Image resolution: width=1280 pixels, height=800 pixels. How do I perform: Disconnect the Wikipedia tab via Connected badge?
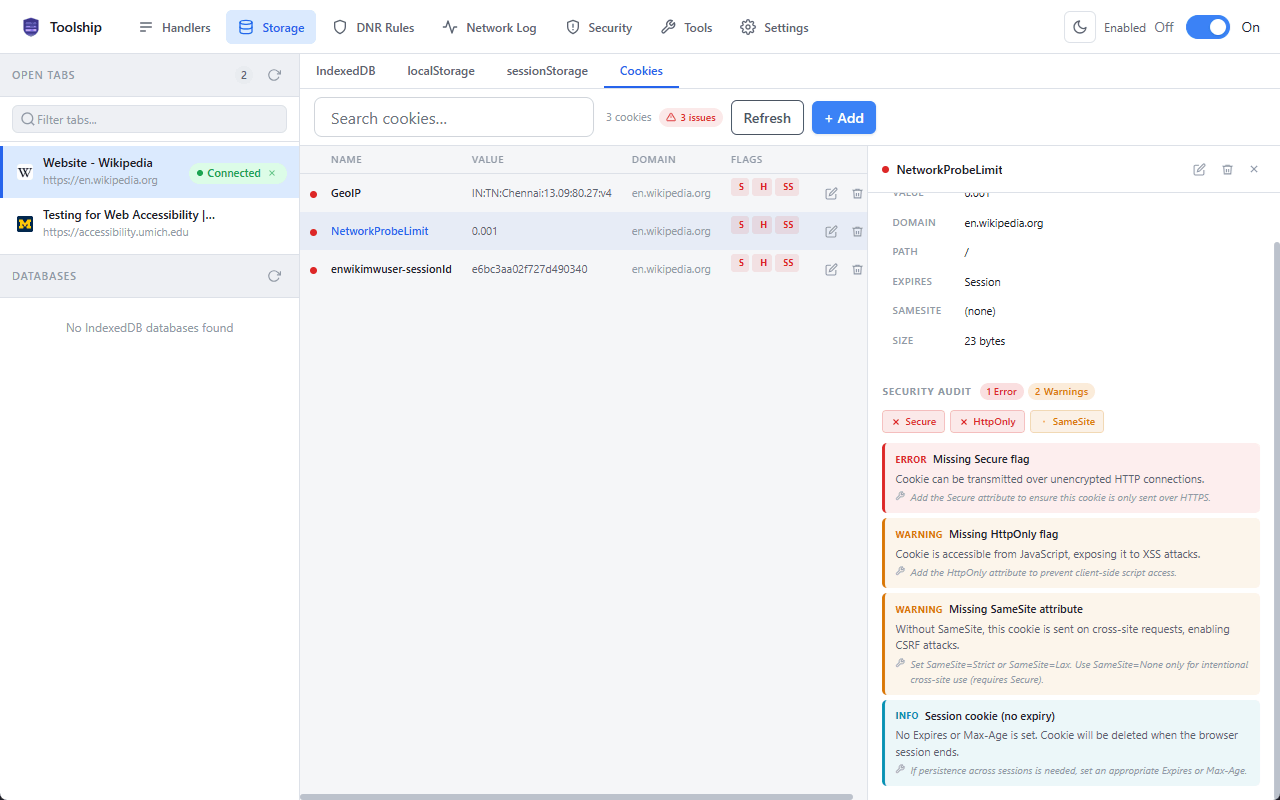pos(271,173)
